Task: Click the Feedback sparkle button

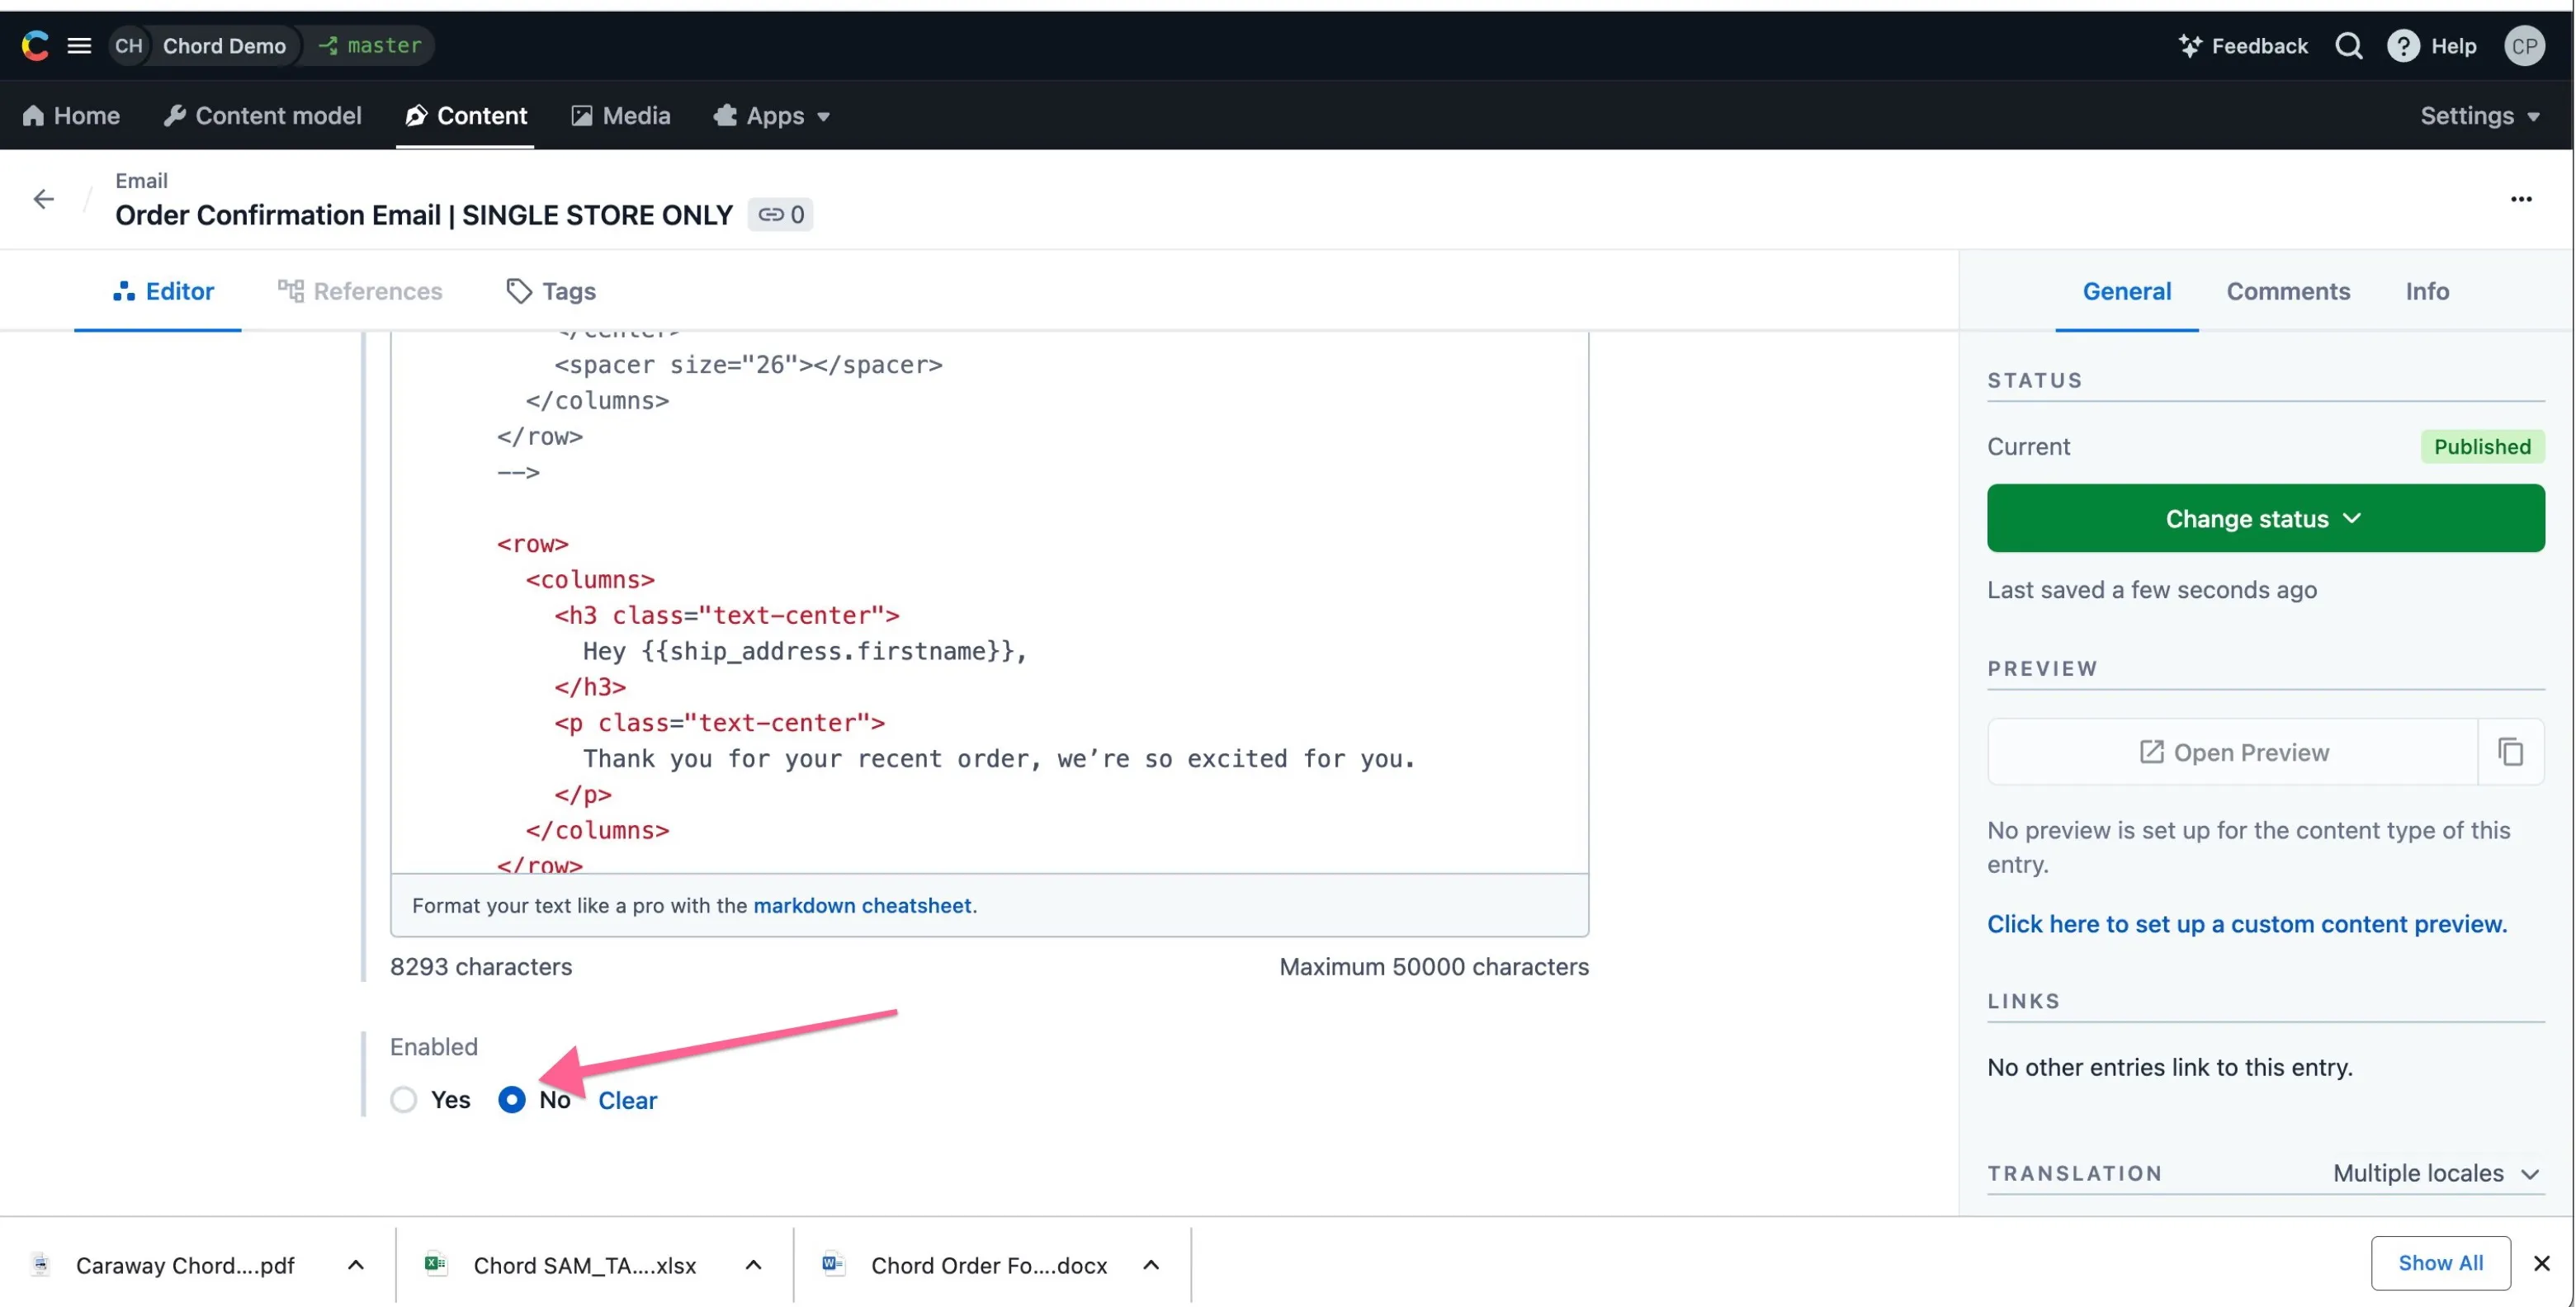Action: click(2242, 45)
